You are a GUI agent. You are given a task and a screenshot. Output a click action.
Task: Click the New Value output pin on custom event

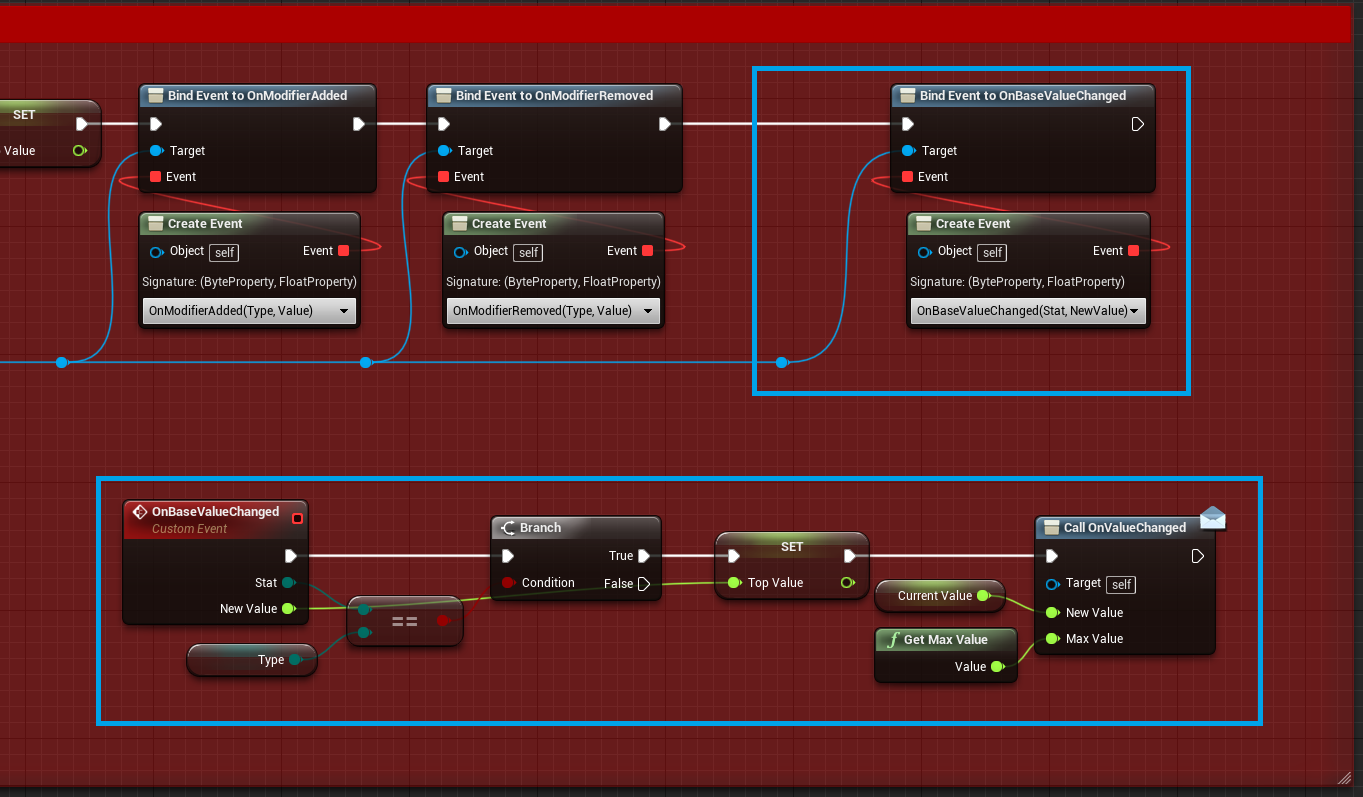coord(288,608)
